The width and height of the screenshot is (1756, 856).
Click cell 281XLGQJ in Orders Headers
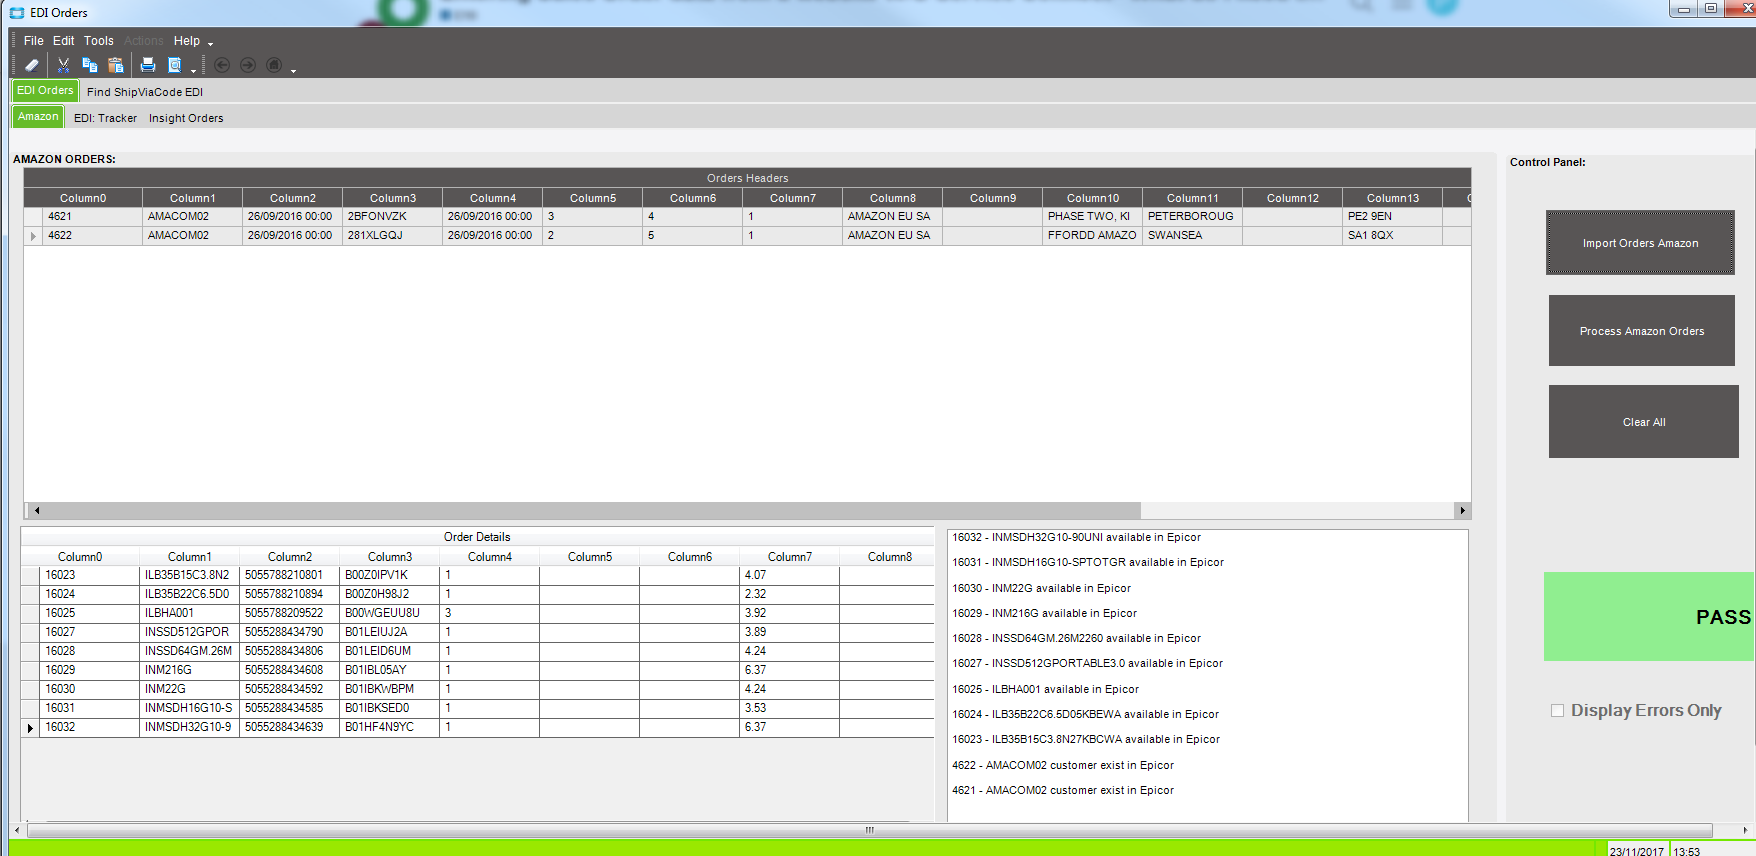click(x=393, y=236)
